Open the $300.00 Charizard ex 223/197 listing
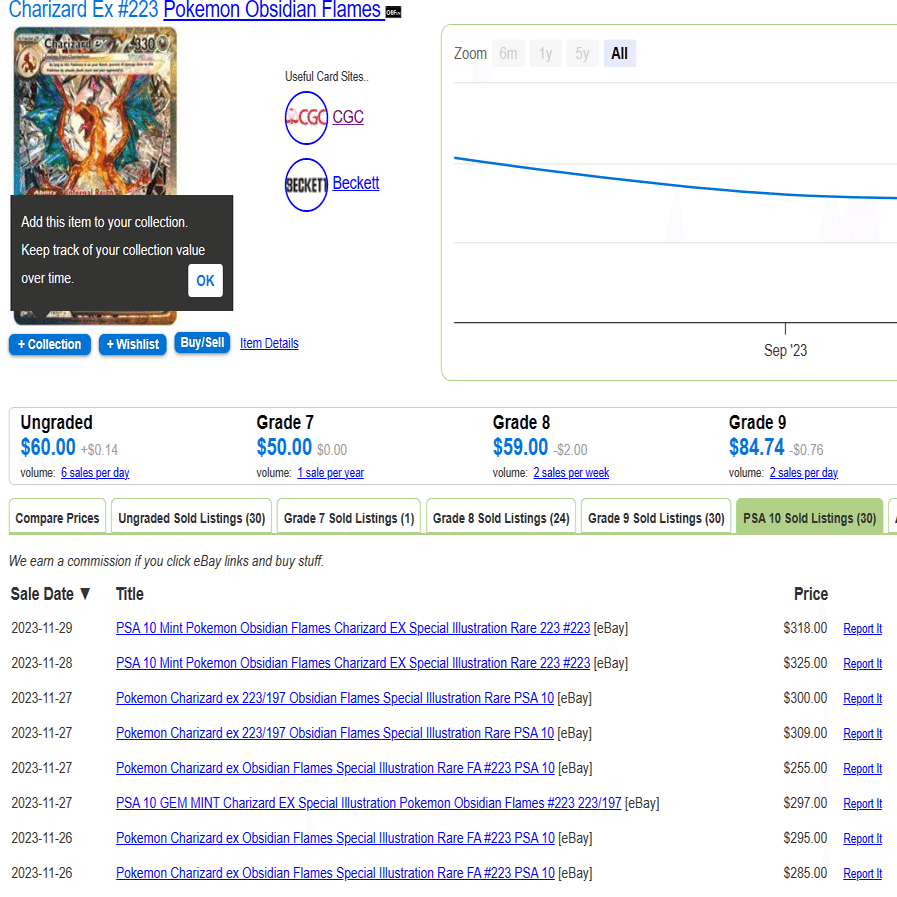 [335, 698]
